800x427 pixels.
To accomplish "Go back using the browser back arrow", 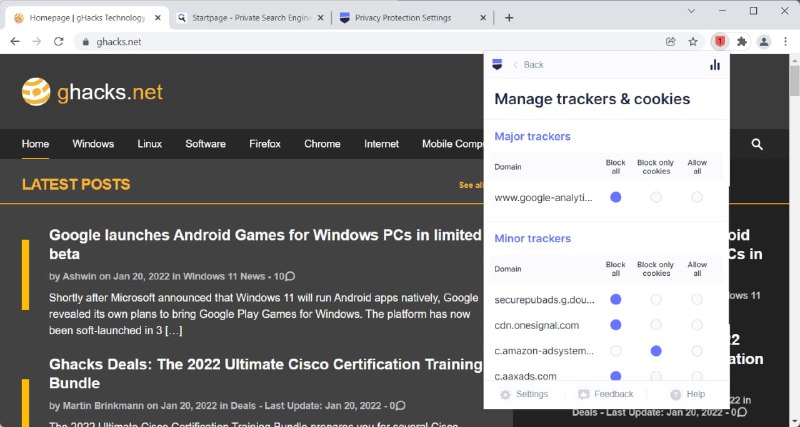I will (x=15, y=42).
